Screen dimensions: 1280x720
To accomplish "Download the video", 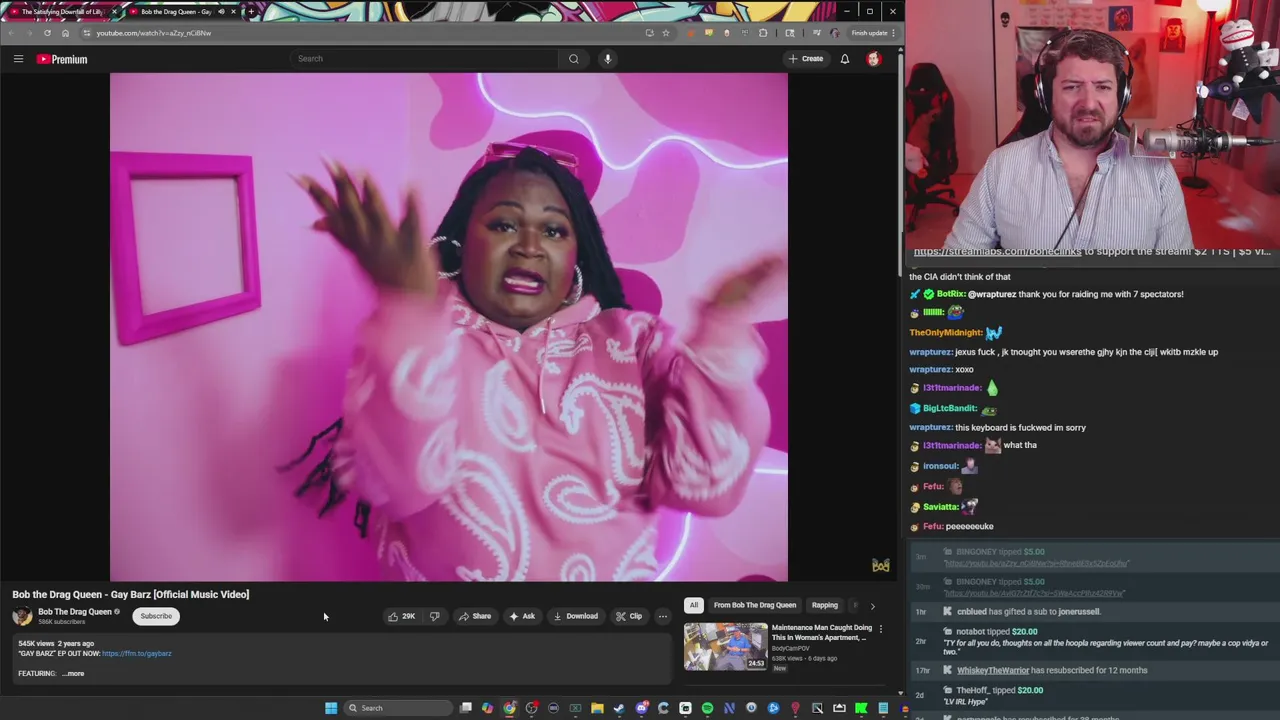I will 576,616.
